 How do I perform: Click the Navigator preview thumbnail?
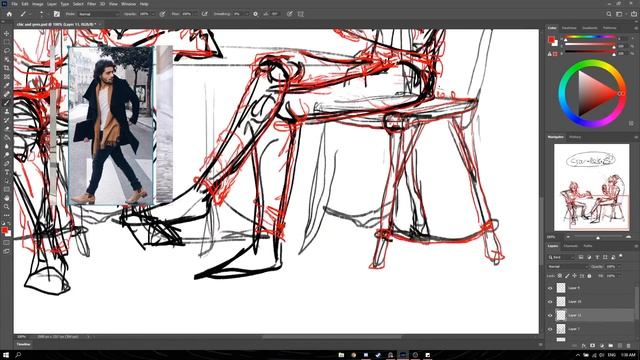pyautogui.click(x=591, y=187)
